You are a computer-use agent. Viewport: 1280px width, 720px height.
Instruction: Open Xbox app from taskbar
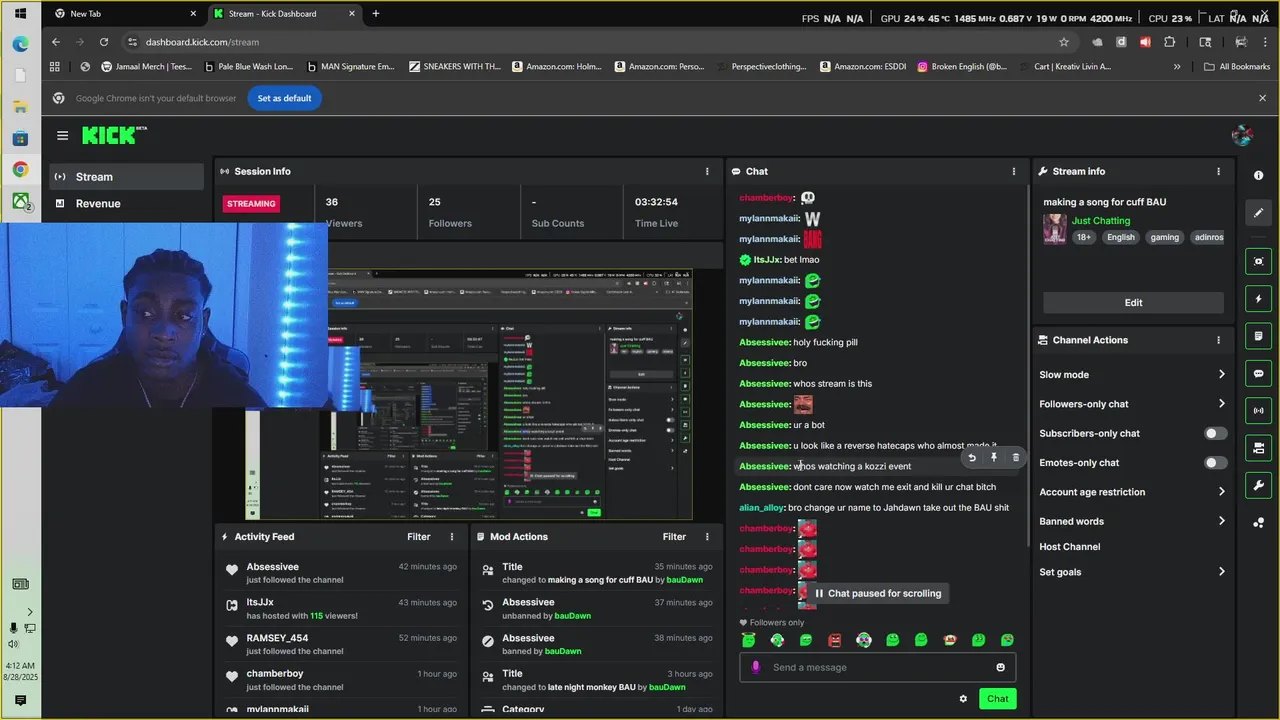[x=20, y=201]
